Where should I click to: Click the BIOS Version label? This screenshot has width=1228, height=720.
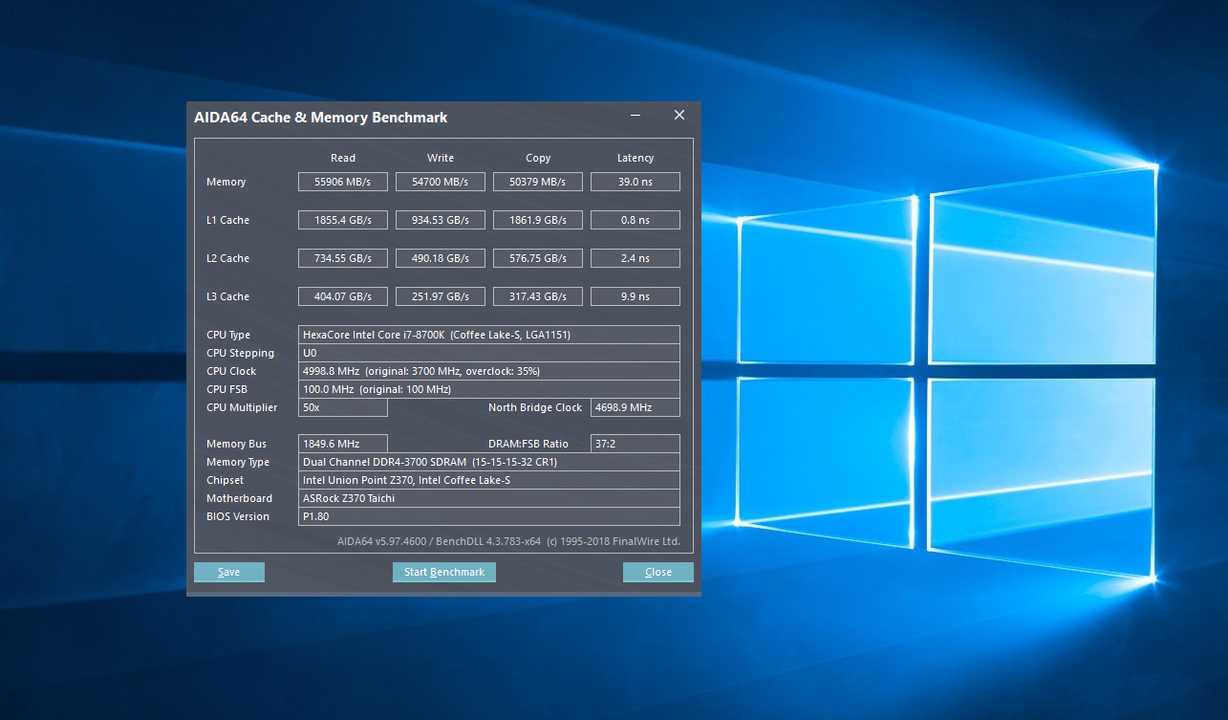(x=238, y=516)
